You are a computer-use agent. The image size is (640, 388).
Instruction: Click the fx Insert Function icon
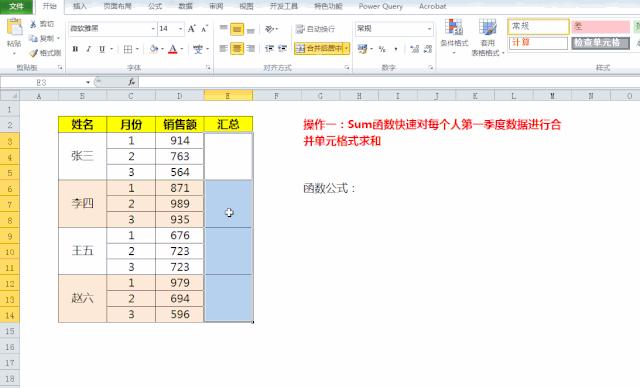[131, 82]
